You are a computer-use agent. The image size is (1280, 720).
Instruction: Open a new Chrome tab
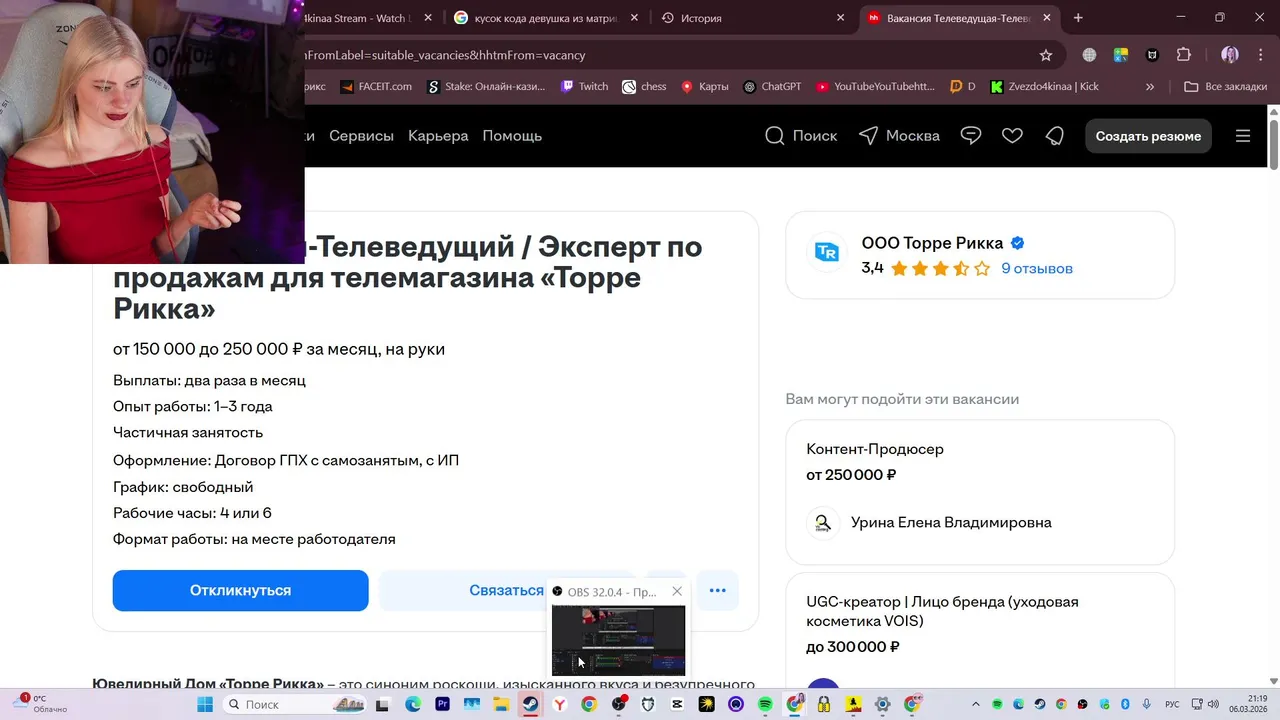(x=1078, y=18)
